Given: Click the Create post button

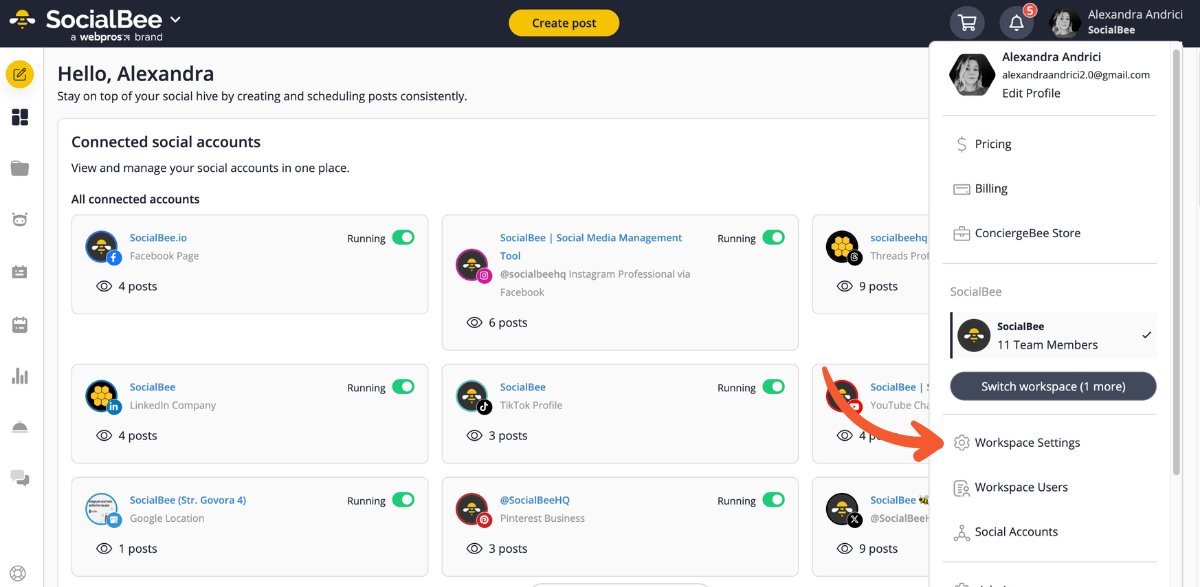Looking at the screenshot, I should (563, 23).
